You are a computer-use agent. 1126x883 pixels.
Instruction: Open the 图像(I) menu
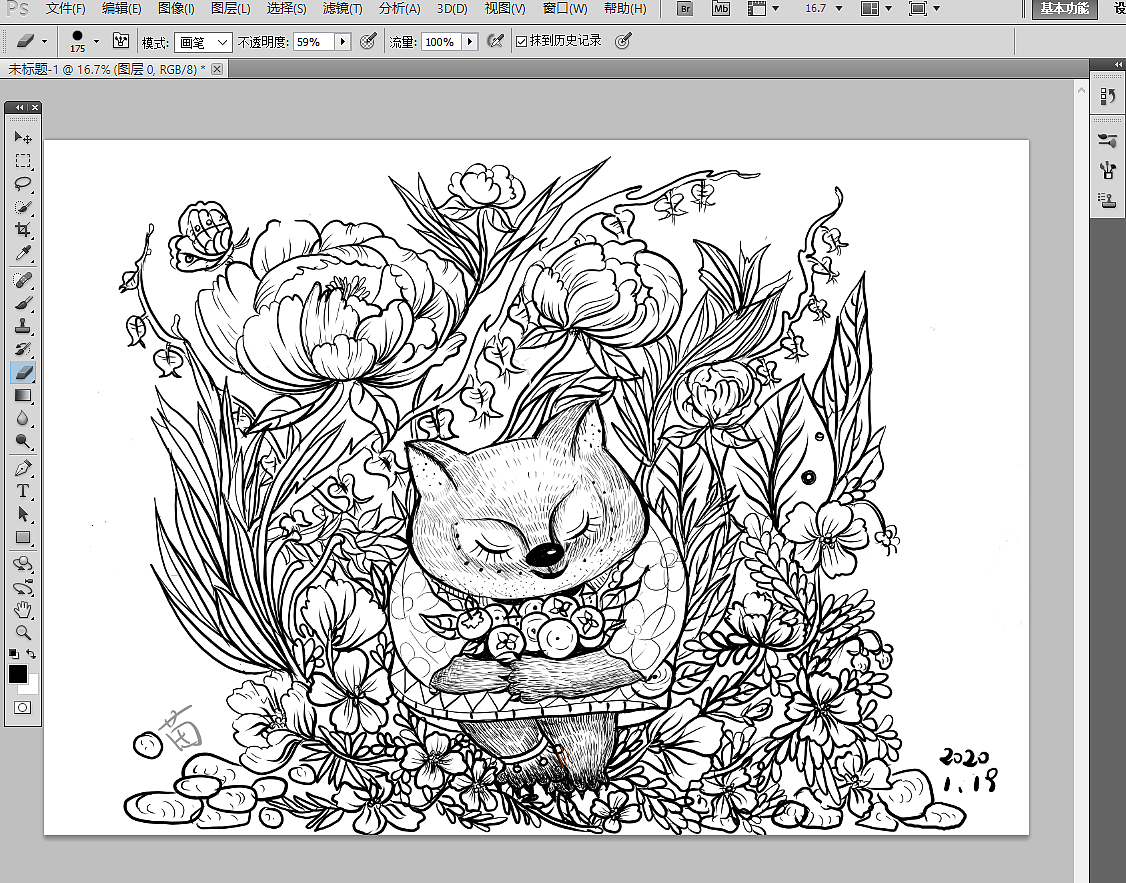point(176,9)
